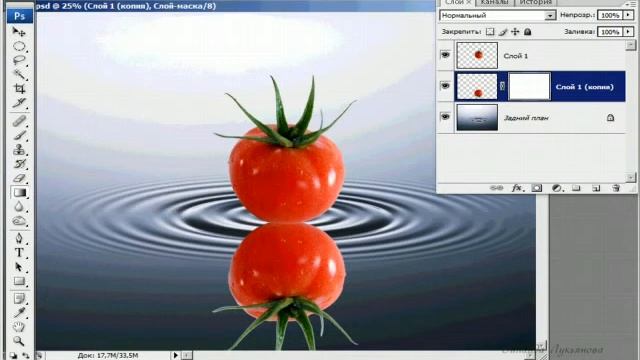Select the History Brush tool
Image resolution: width=640 pixels, height=360 pixels.
[x=19, y=164]
